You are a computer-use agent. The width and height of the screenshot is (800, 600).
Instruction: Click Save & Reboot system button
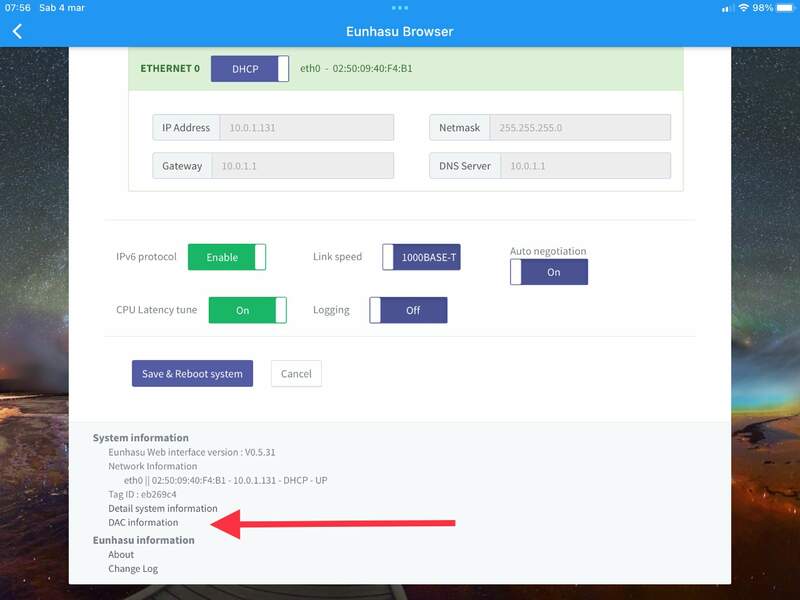(192, 373)
